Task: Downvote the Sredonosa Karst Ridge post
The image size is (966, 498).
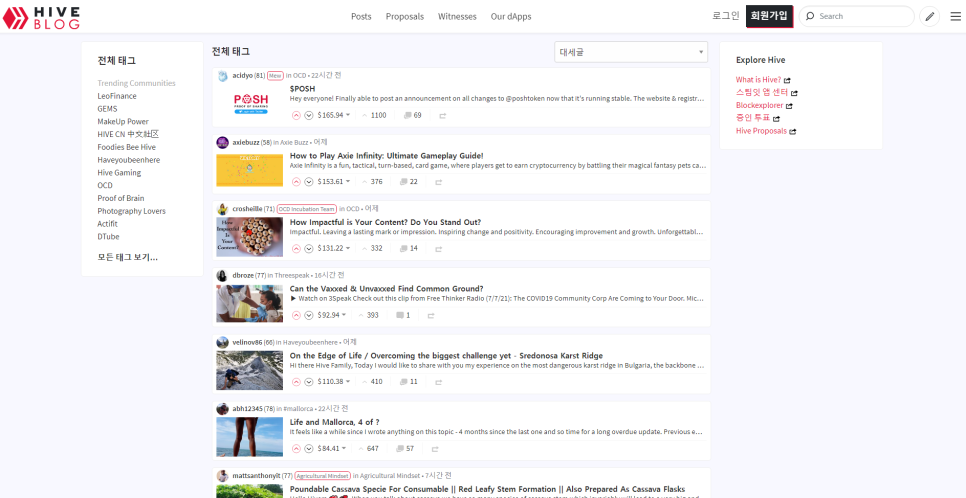Action: click(309, 382)
